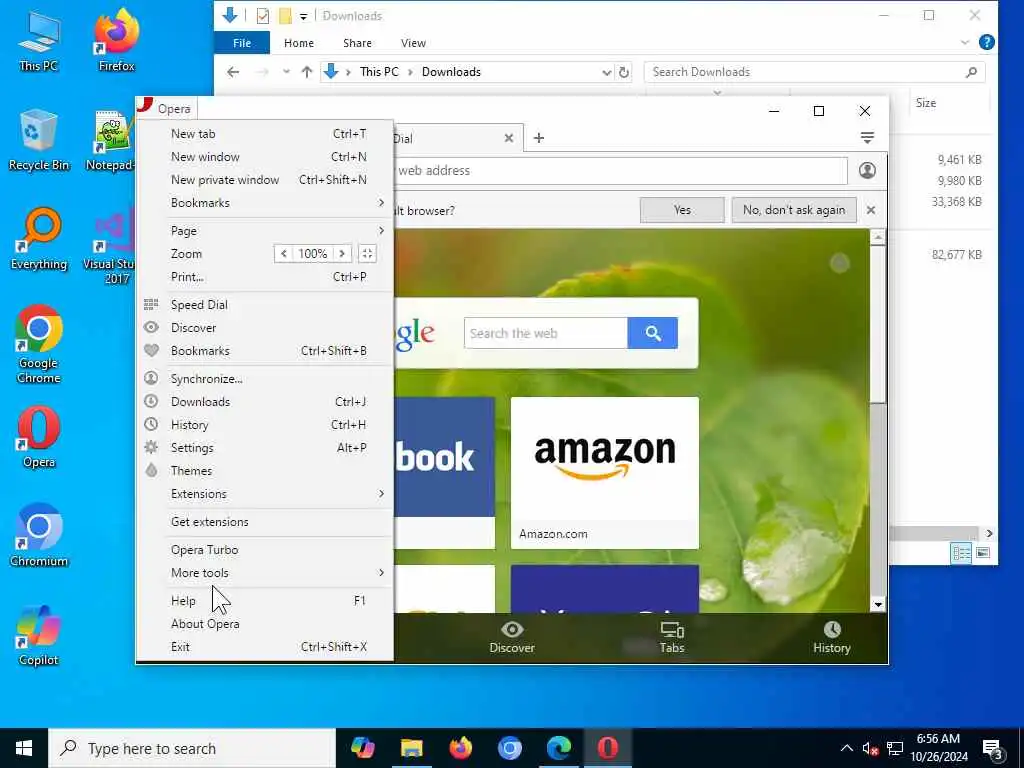Screen dimensions: 1024x768
Task: Click the Speed Dial grid icon in menu
Action: [x=151, y=304]
